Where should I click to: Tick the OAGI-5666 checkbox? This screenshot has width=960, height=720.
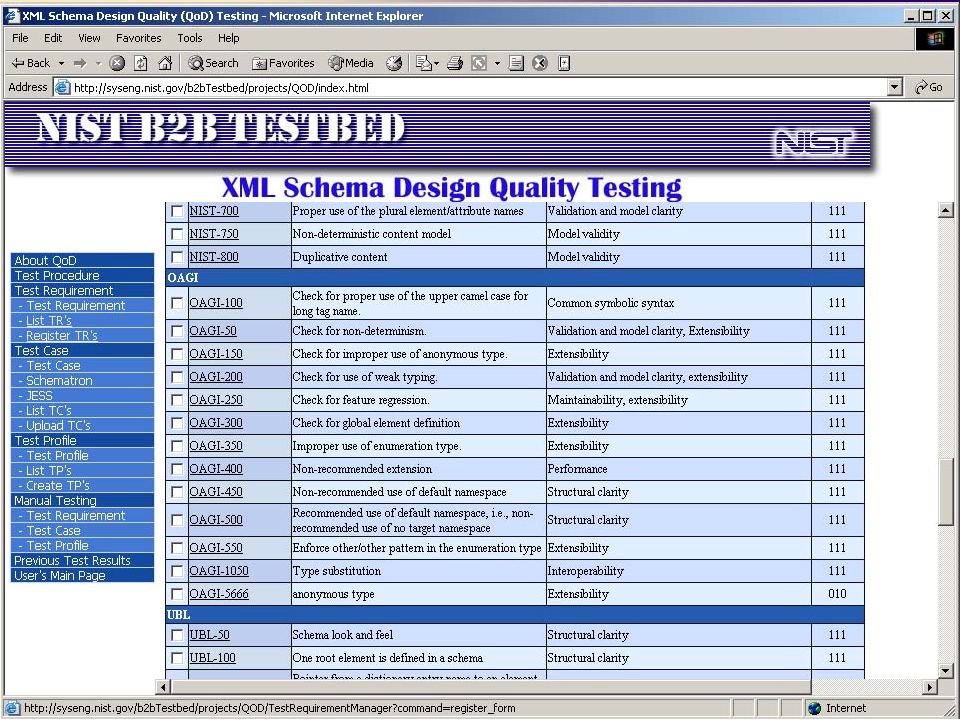(177, 594)
